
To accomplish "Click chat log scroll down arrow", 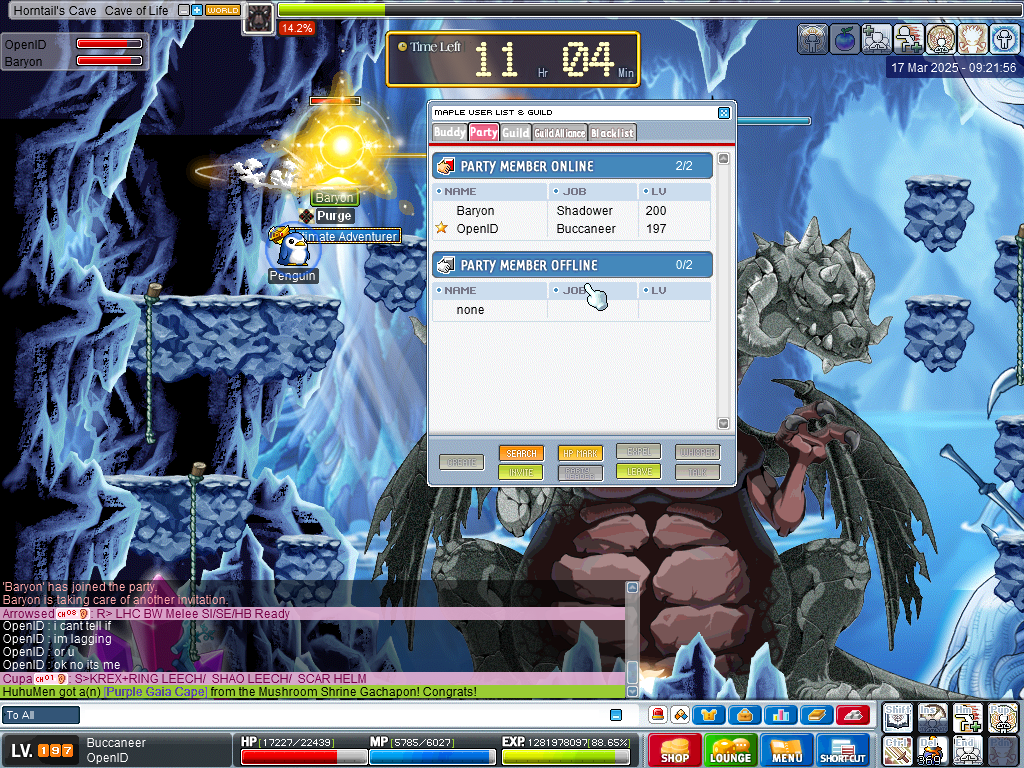I will click(x=632, y=691).
